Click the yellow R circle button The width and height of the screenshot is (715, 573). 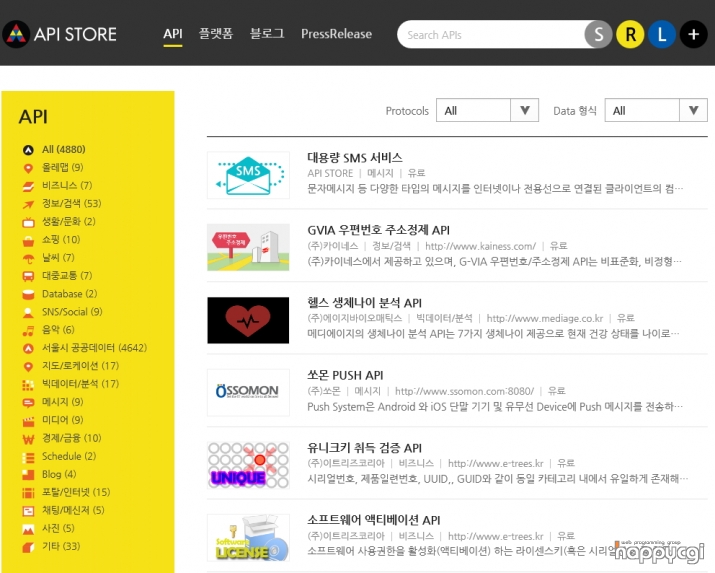pyautogui.click(x=630, y=34)
